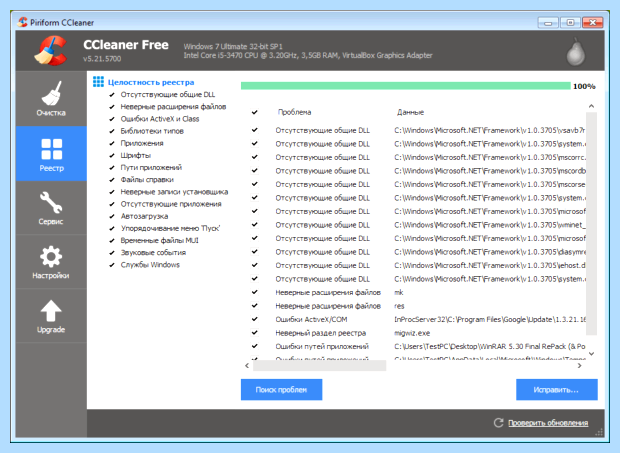This screenshot has width=620, height=453.
Task: Click the Поиск проблем button
Action: click(282, 390)
